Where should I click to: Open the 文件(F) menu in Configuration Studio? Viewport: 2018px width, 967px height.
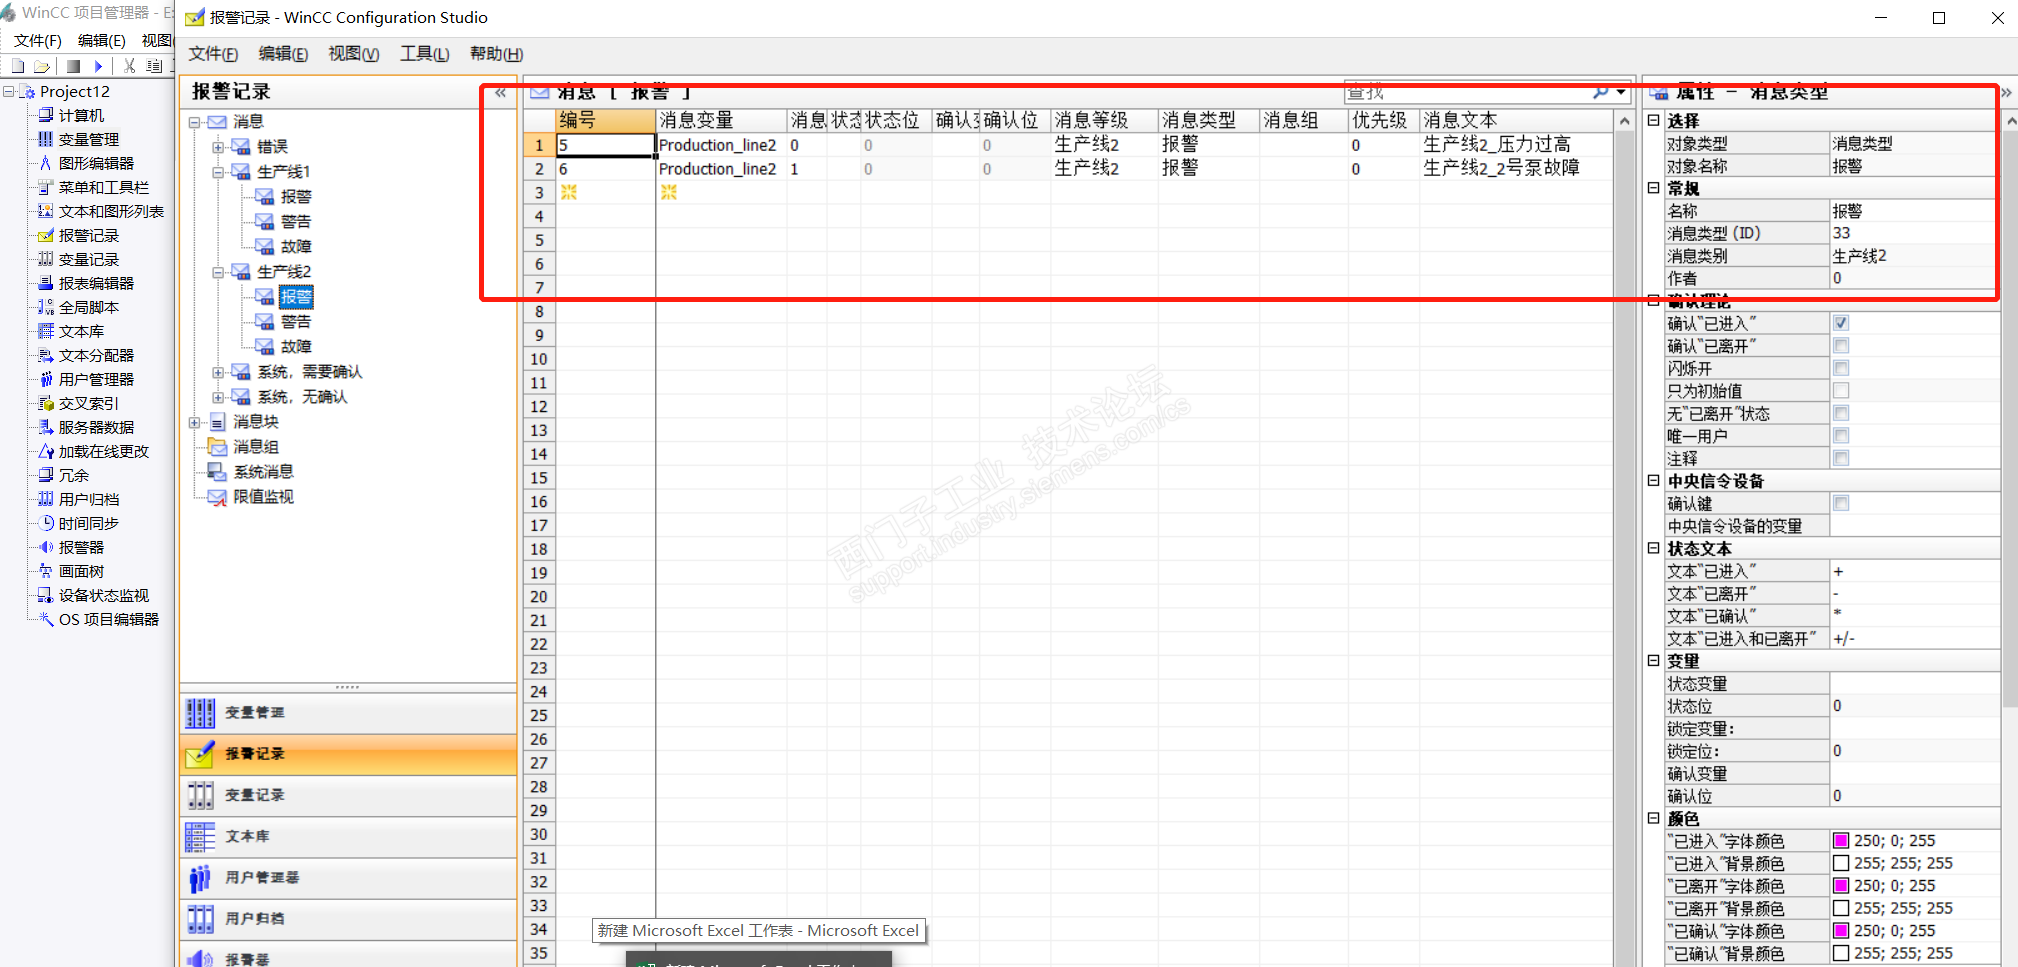click(x=213, y=54)
